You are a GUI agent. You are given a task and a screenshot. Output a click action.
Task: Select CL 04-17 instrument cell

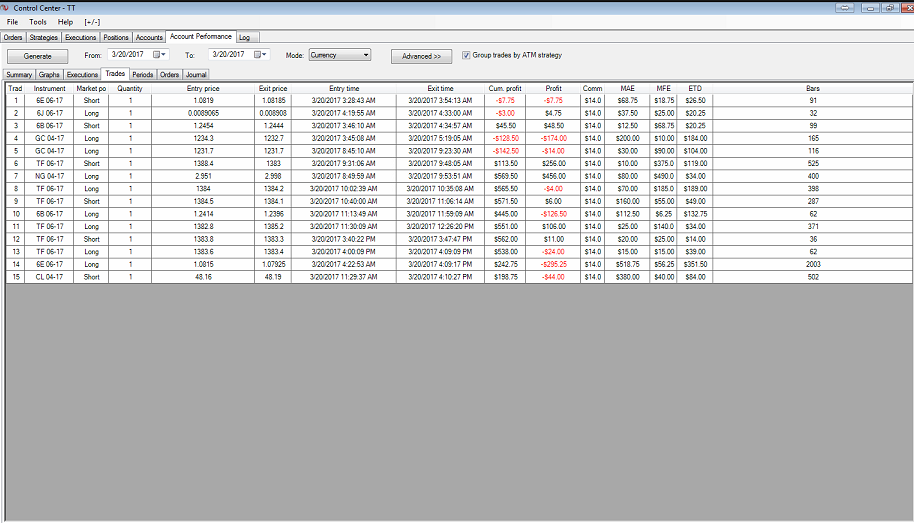[x=50, y=277]
